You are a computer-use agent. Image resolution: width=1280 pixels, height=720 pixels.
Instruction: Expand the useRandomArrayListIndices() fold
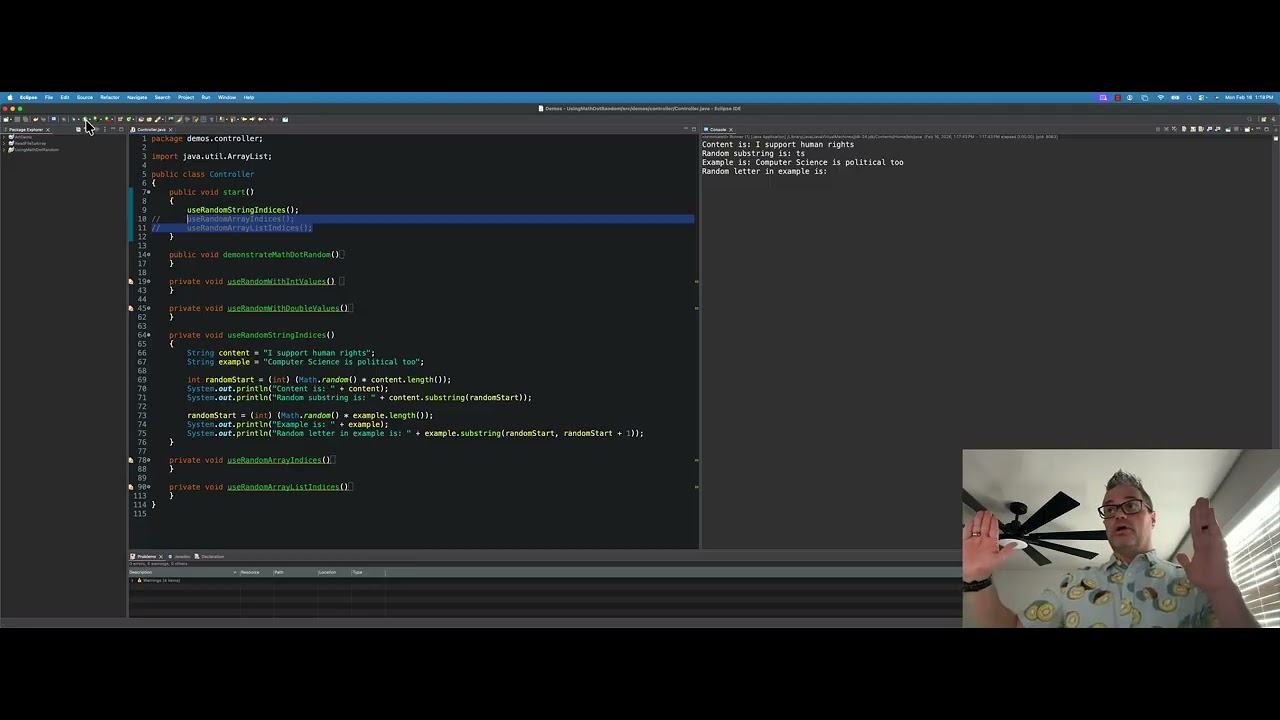tap(149, 487)
